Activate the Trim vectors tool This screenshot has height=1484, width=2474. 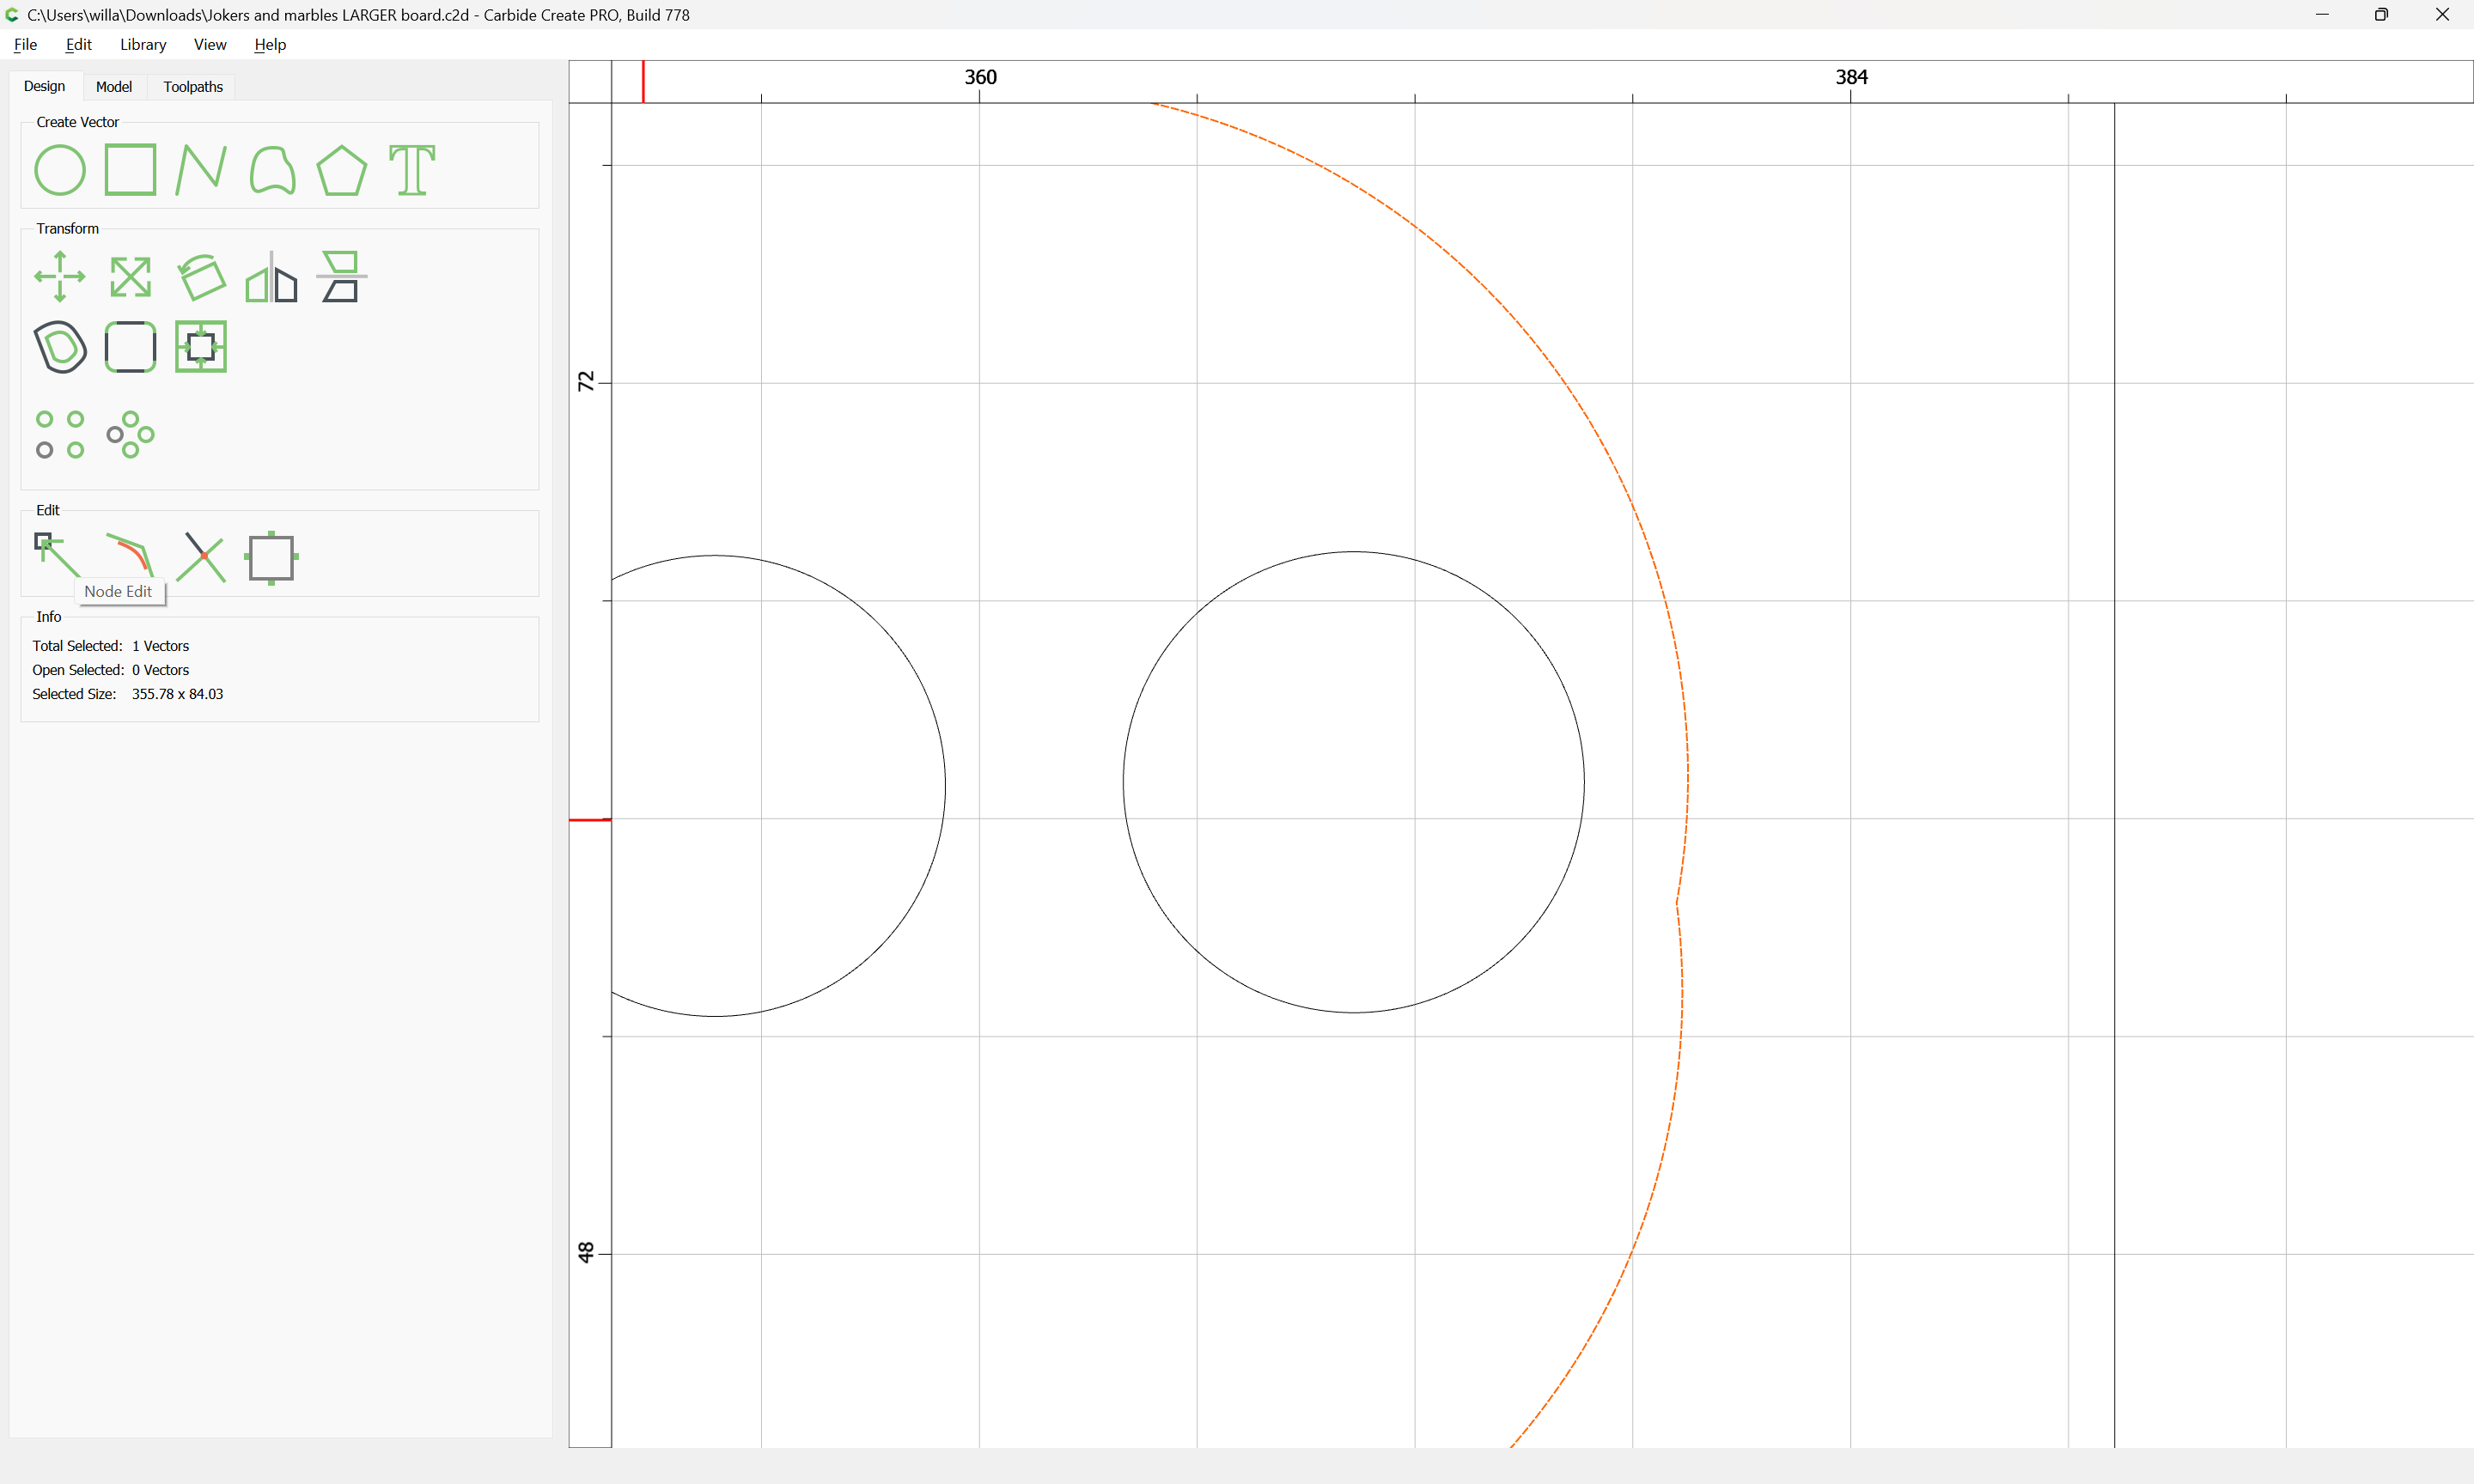201,557
